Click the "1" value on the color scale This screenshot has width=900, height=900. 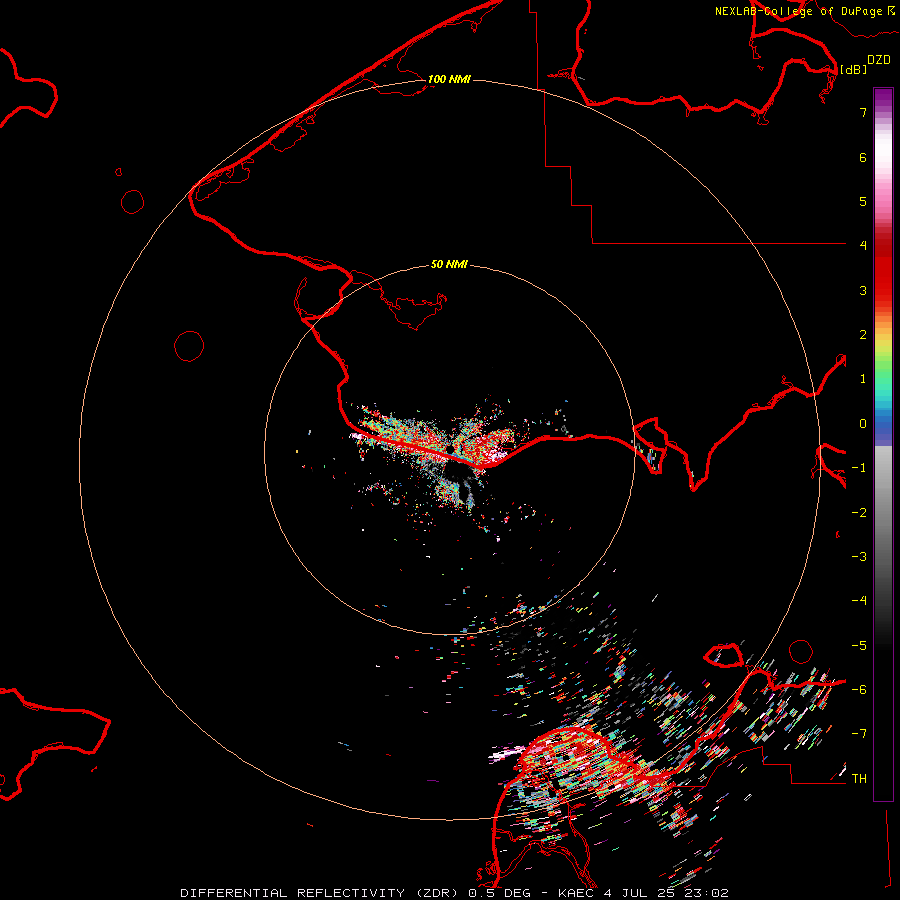click(x=863, y=379)
